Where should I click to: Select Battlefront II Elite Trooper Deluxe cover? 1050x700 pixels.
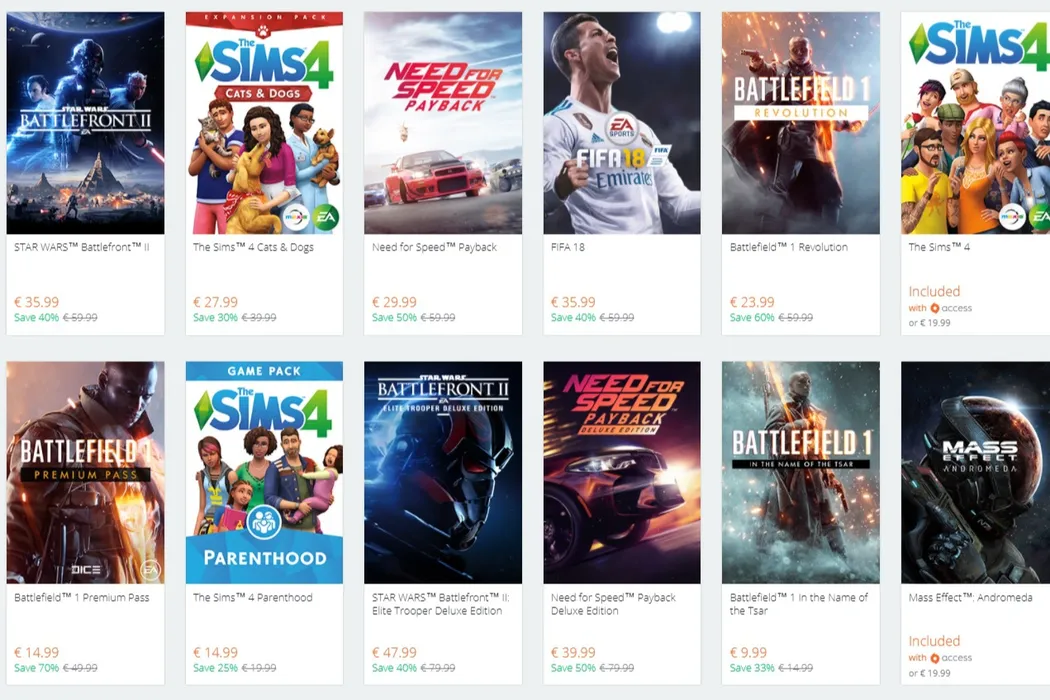pos(443,473)
